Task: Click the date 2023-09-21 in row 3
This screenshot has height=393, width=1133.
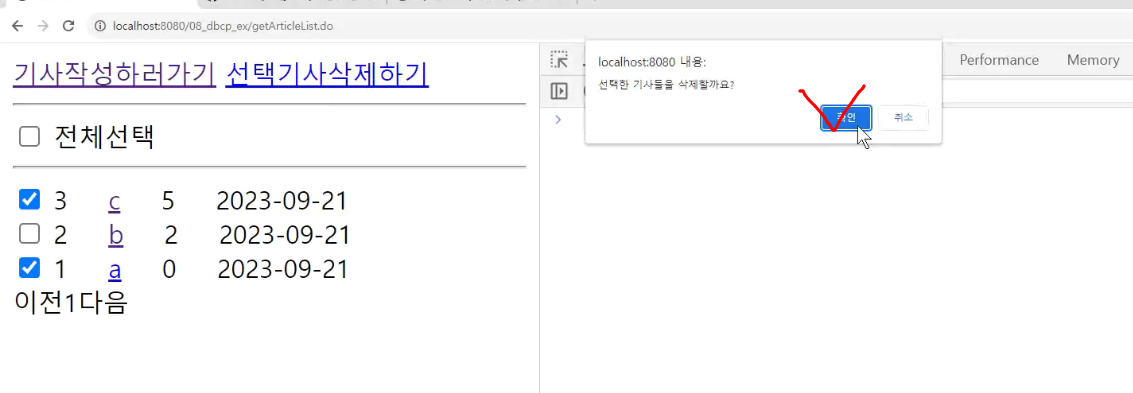Action: 282,200
